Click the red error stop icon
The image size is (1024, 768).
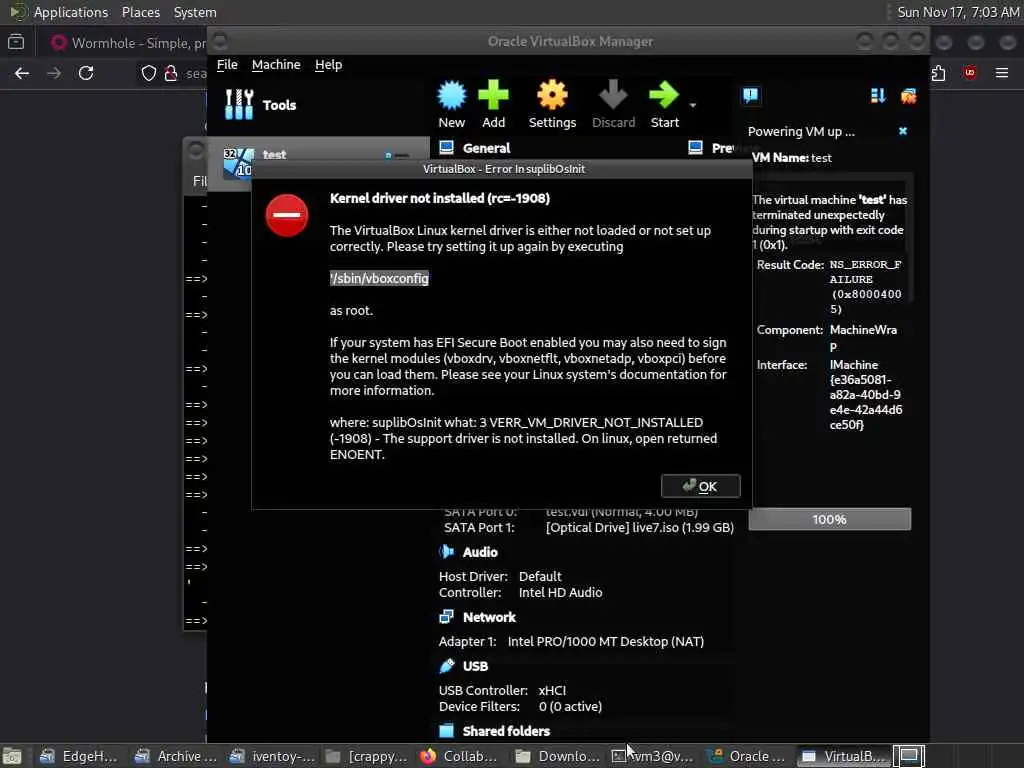pyautogui.click(x=287, y=216)
